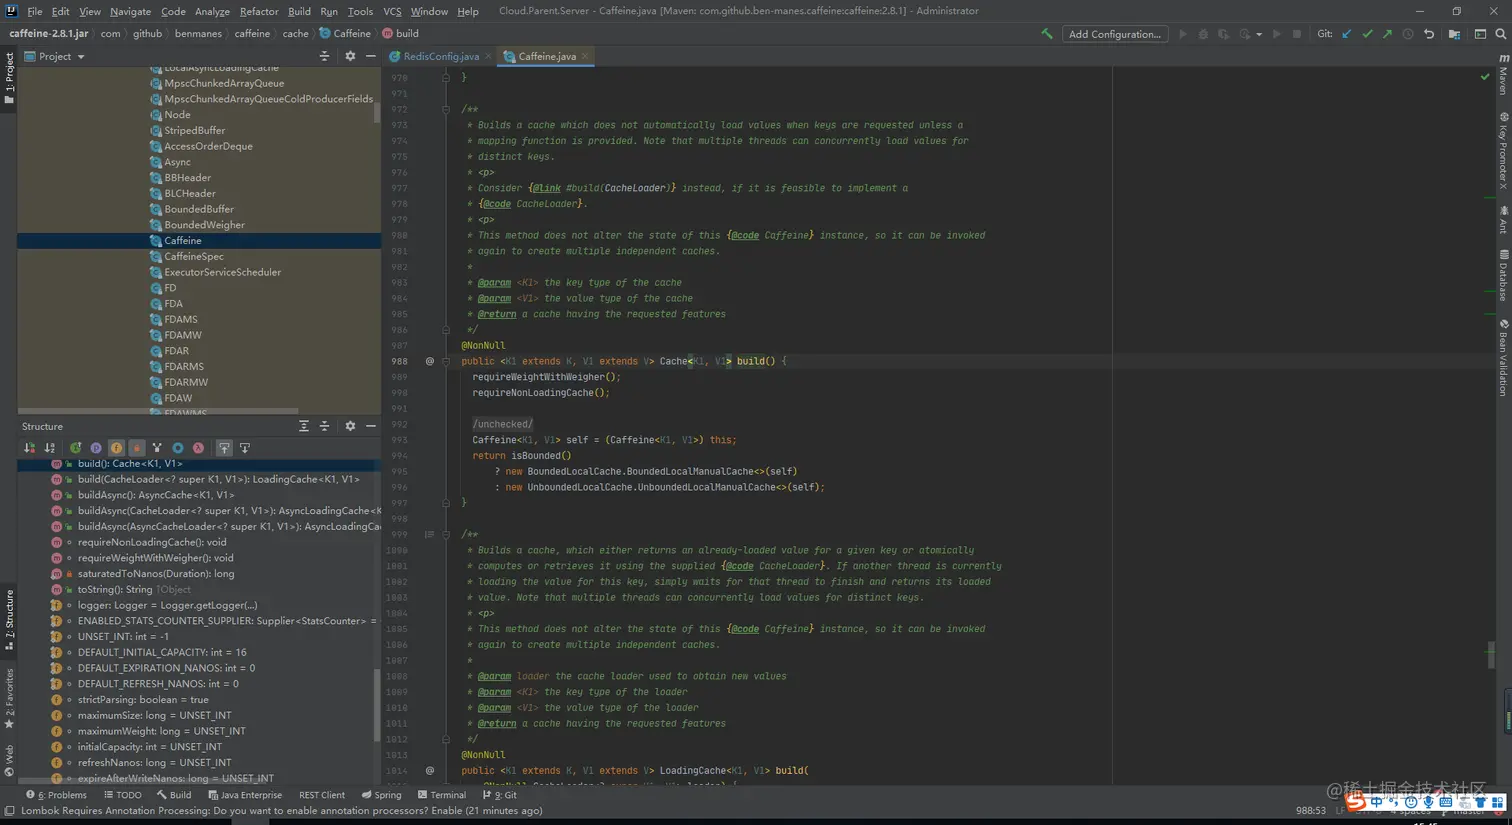
Task: Open the Analyze menu
Action: pos(212,11)
